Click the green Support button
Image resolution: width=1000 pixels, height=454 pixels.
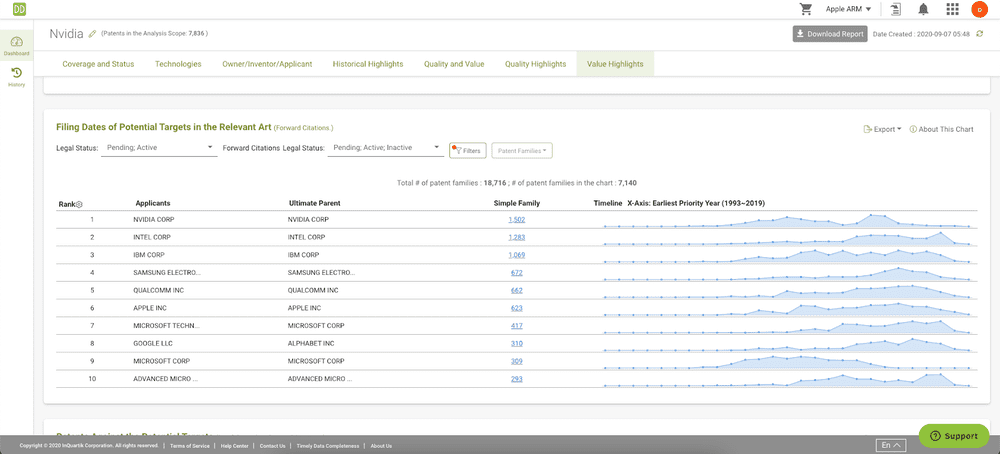(x=954, y=436)
